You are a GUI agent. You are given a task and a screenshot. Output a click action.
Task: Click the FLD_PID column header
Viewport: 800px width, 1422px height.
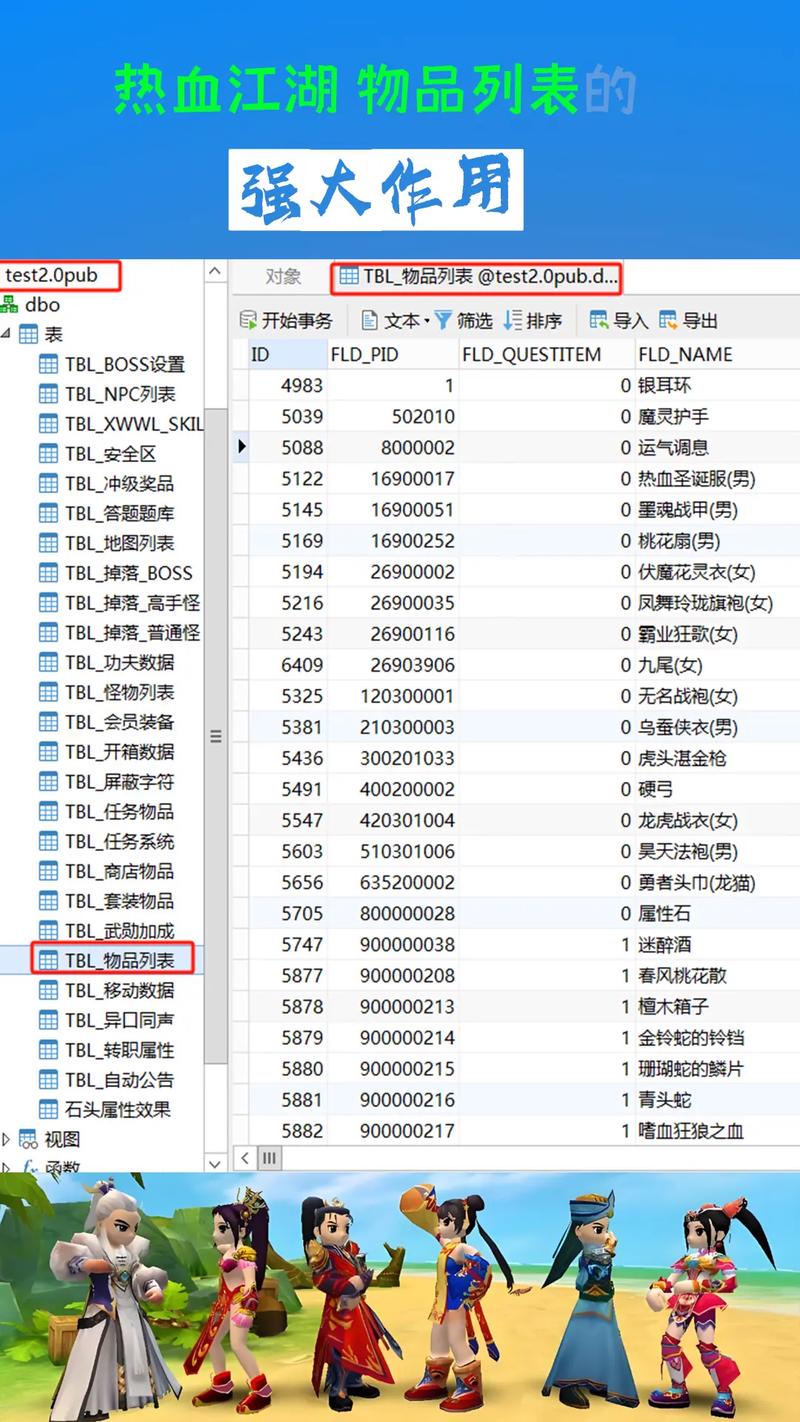[x=393, y=354]
